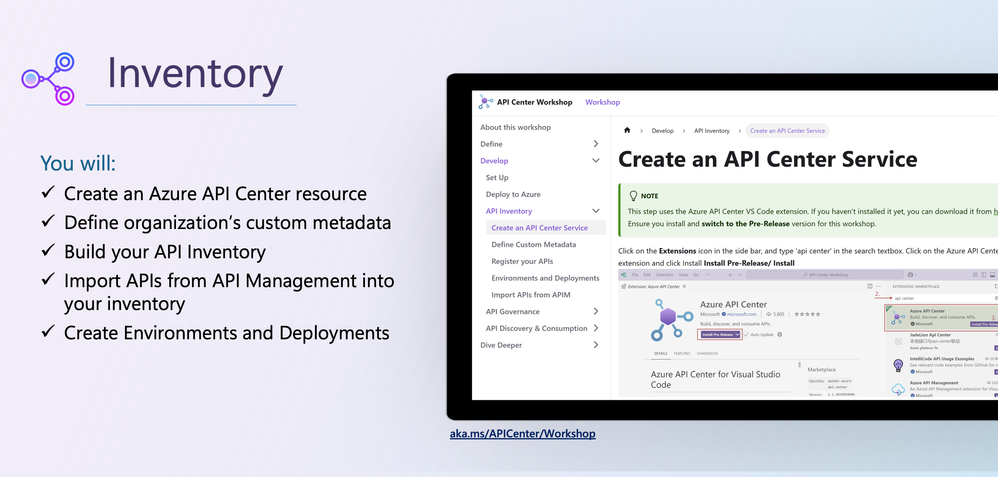998x477 pixels.
Task: Collapse the Develop section chevron
Action: [x=596, y=160]
